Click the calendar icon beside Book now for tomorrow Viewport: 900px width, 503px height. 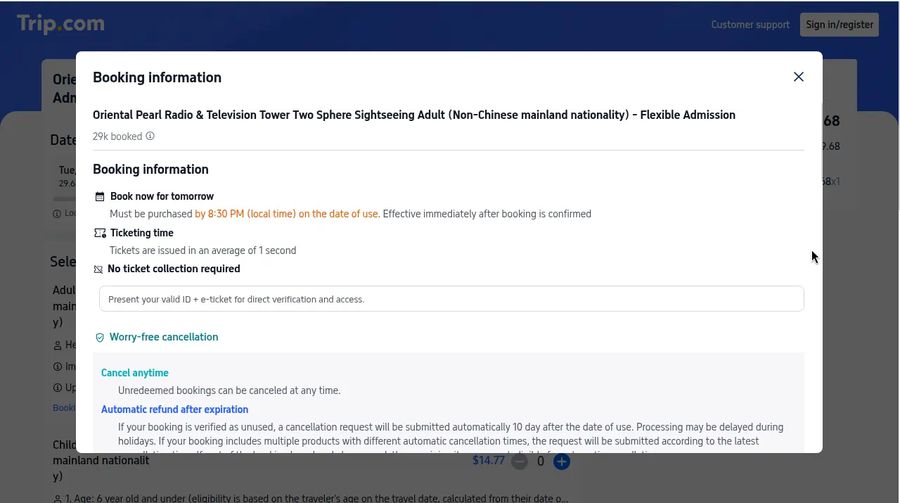[100, 196]
